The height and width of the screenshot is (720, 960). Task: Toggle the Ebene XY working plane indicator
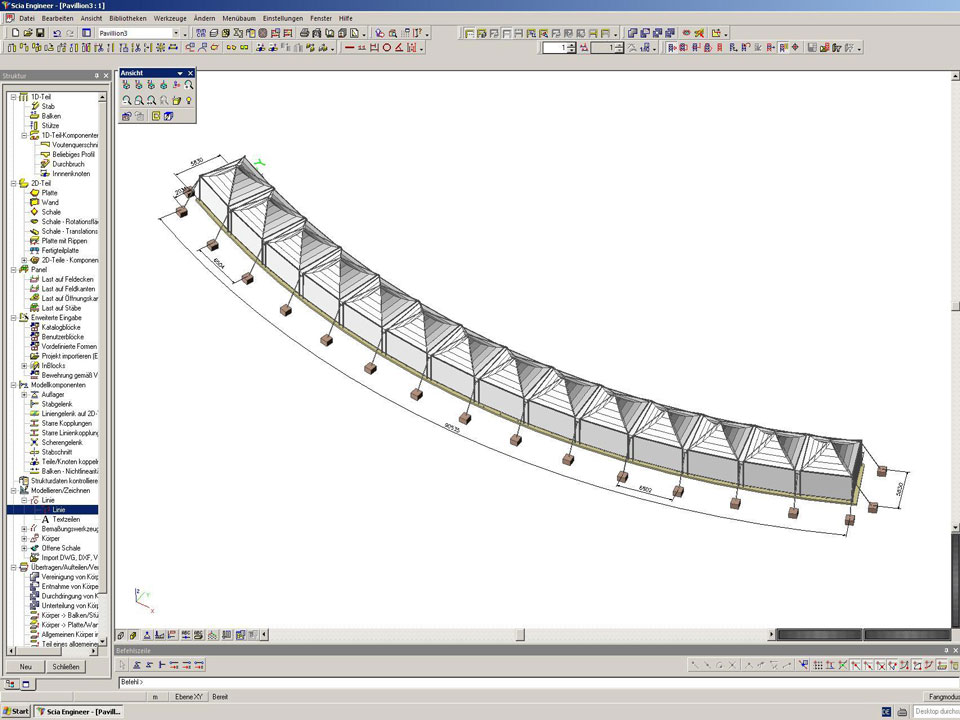(x=187, y=696)
